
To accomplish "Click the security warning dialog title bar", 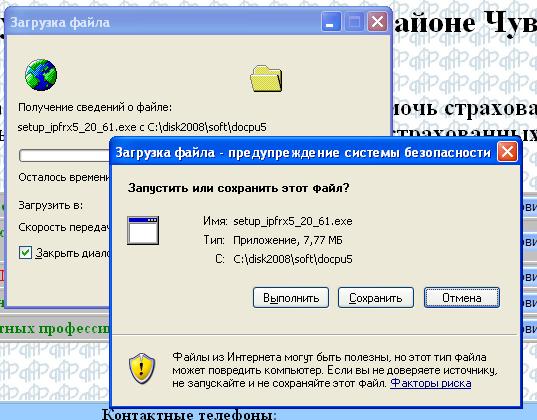I will coord(303,152).
